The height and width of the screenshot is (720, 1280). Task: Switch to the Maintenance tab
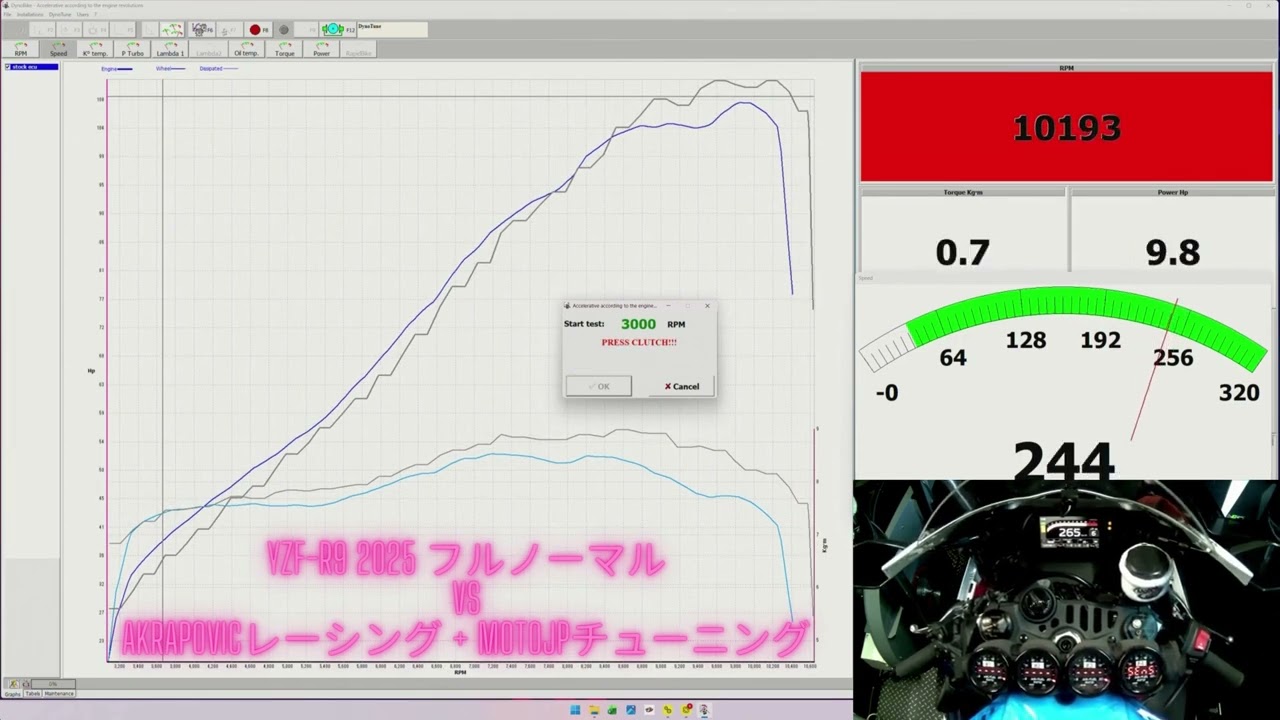(x=59, y=693)
